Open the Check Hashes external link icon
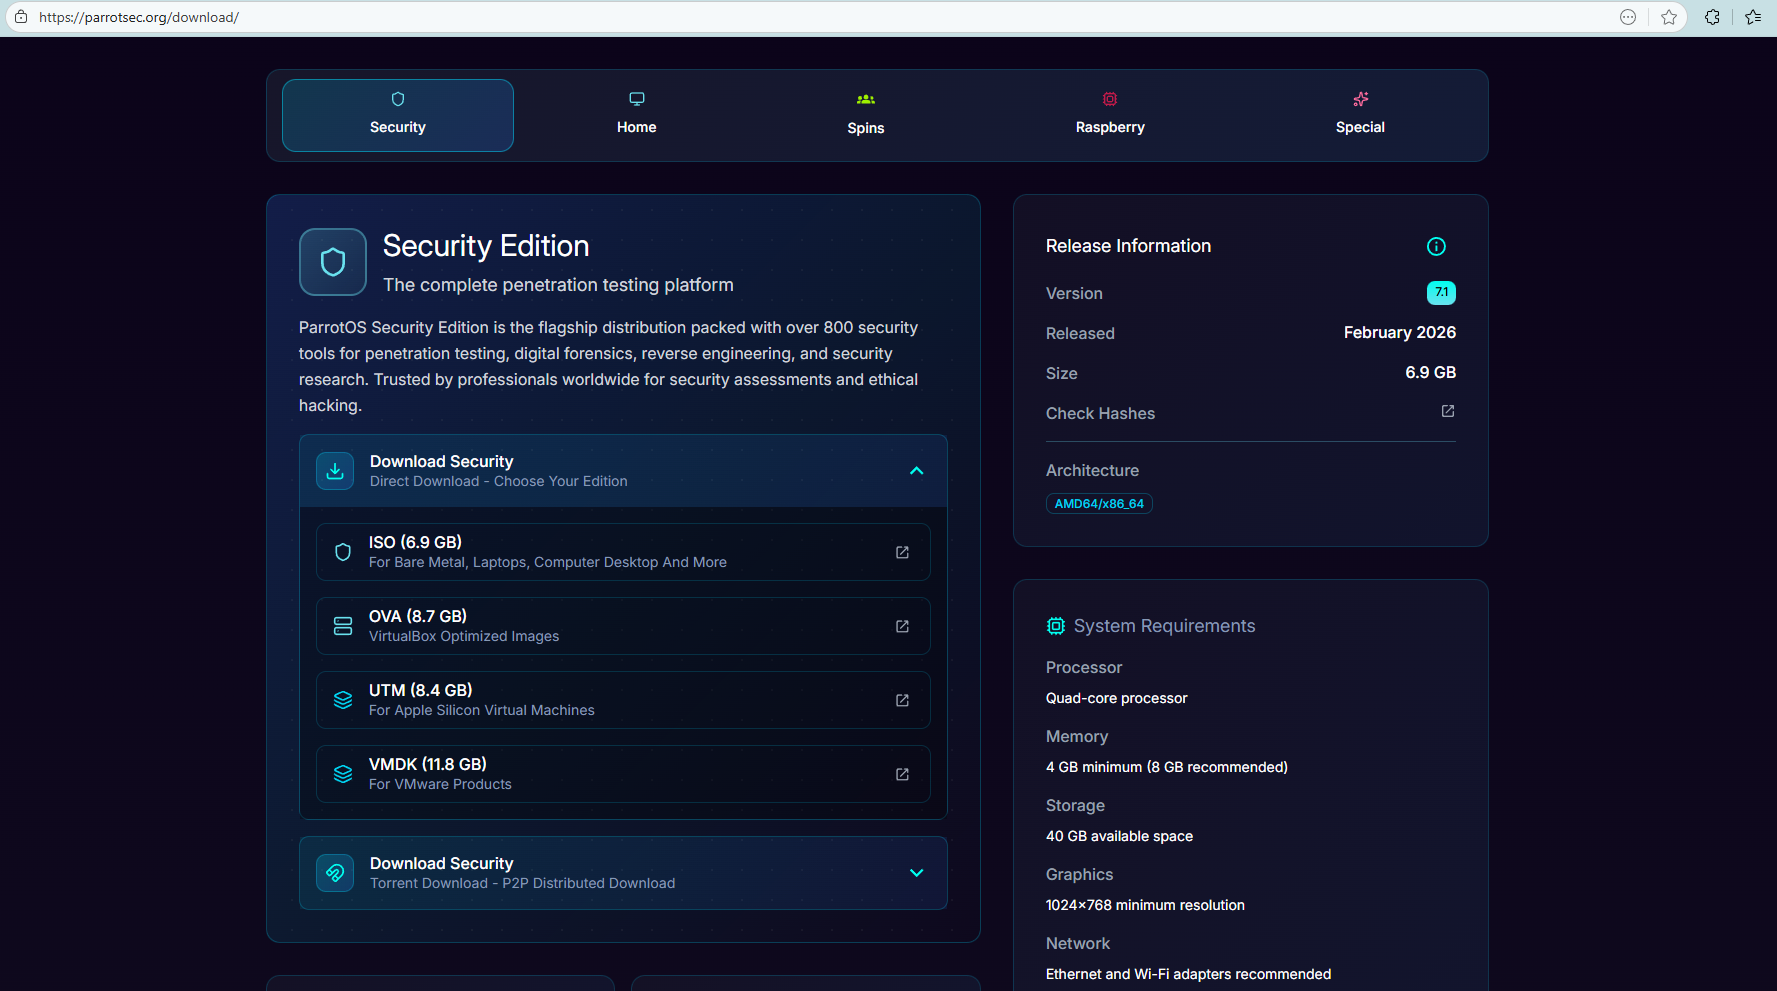 pyautogui.click(x=1447, y=412)
